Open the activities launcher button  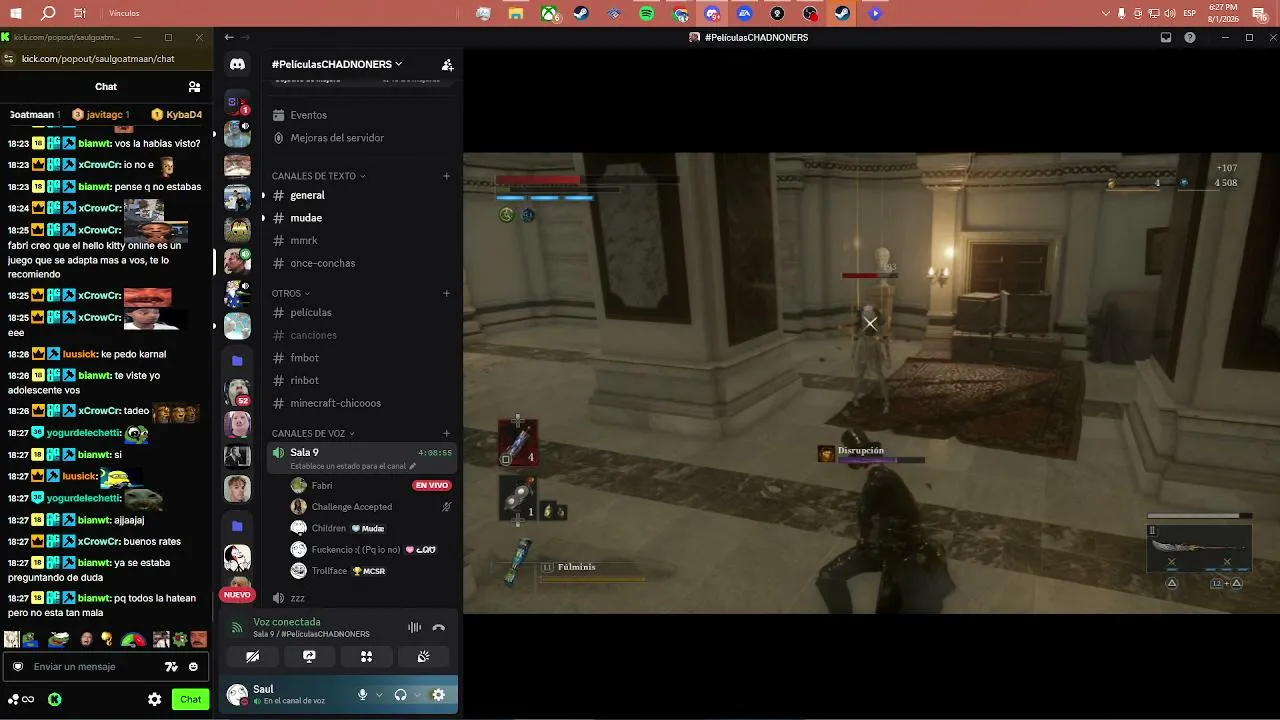pos(366,656)
